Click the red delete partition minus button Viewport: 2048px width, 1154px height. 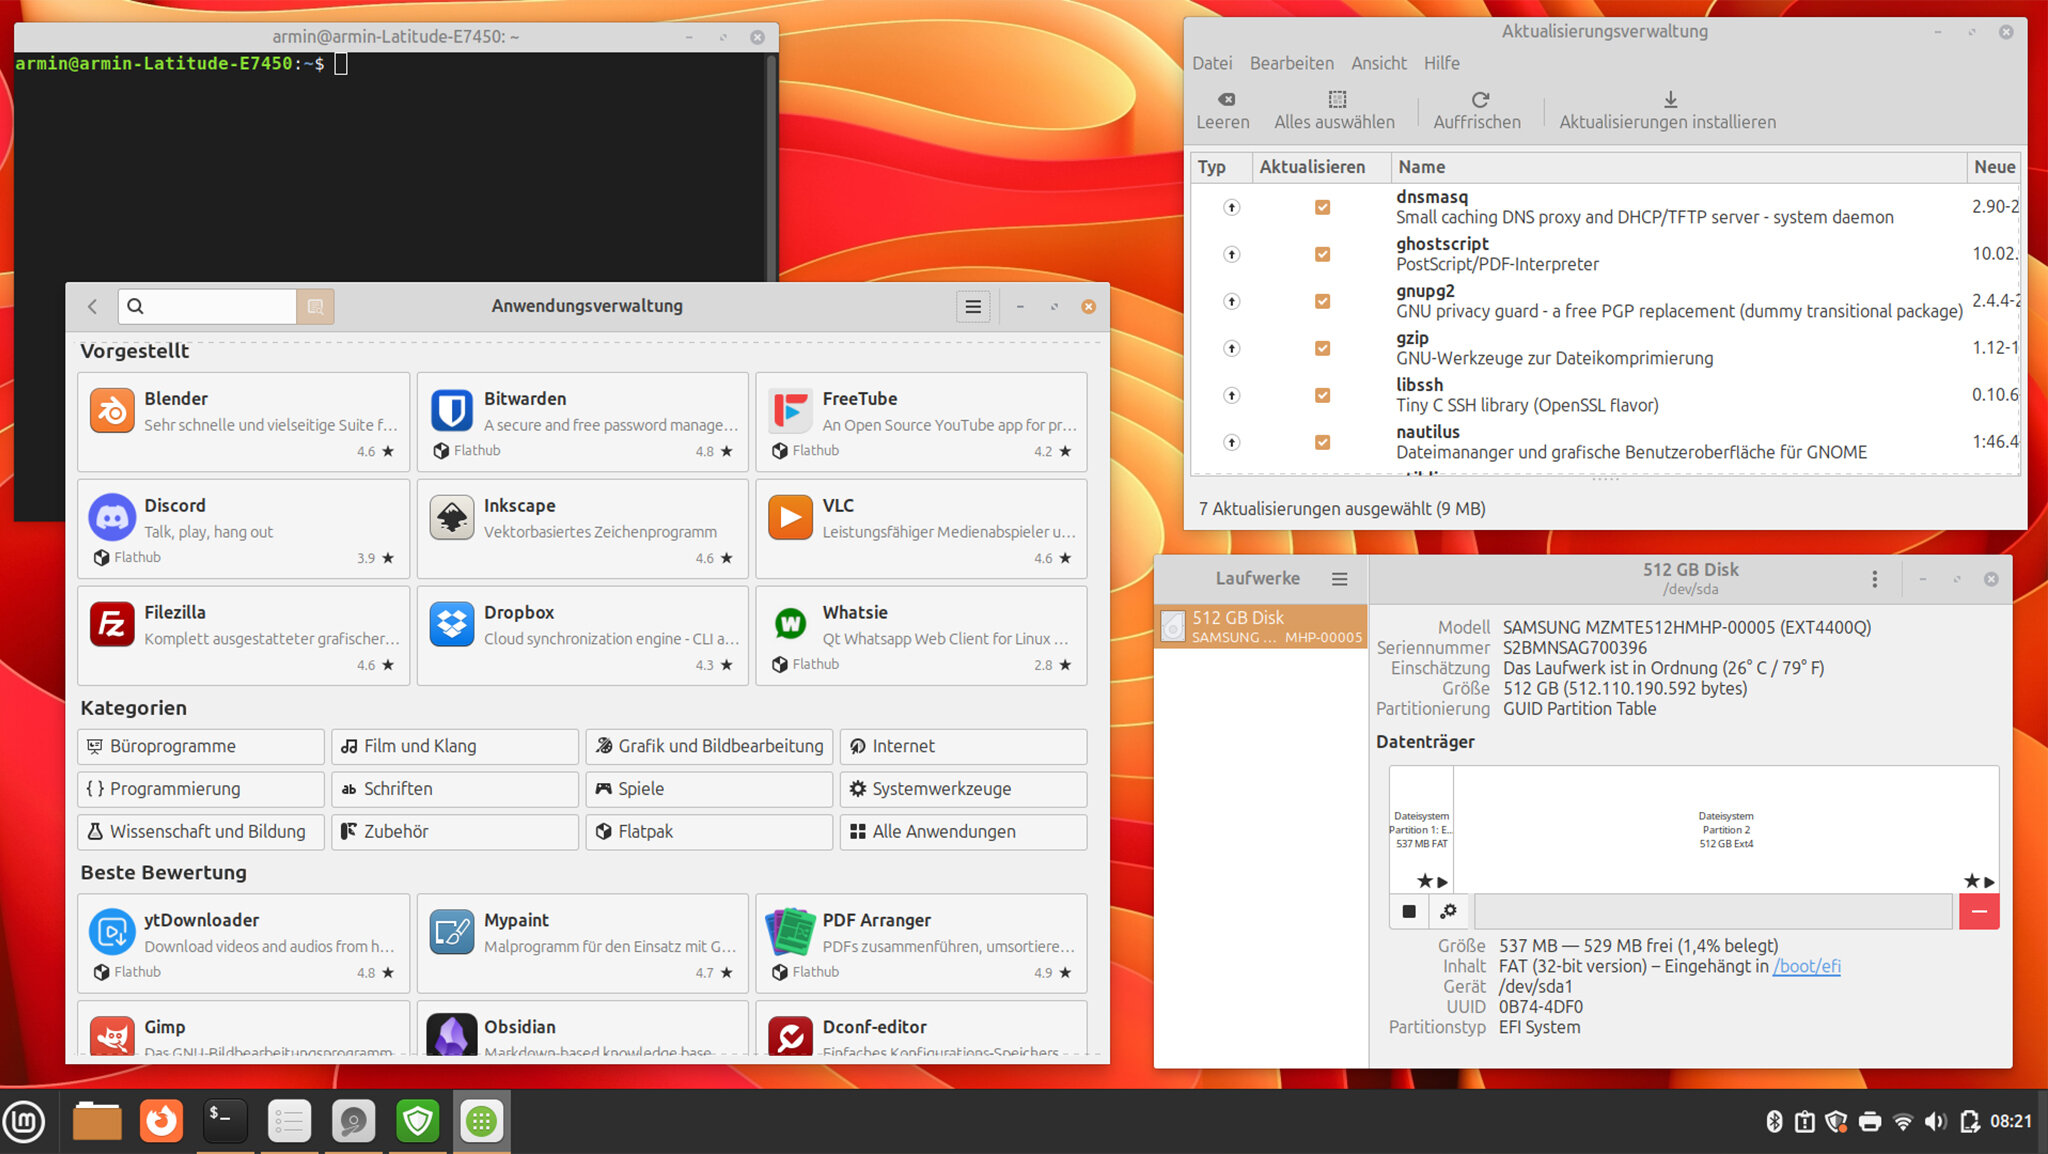[1979, 911]
